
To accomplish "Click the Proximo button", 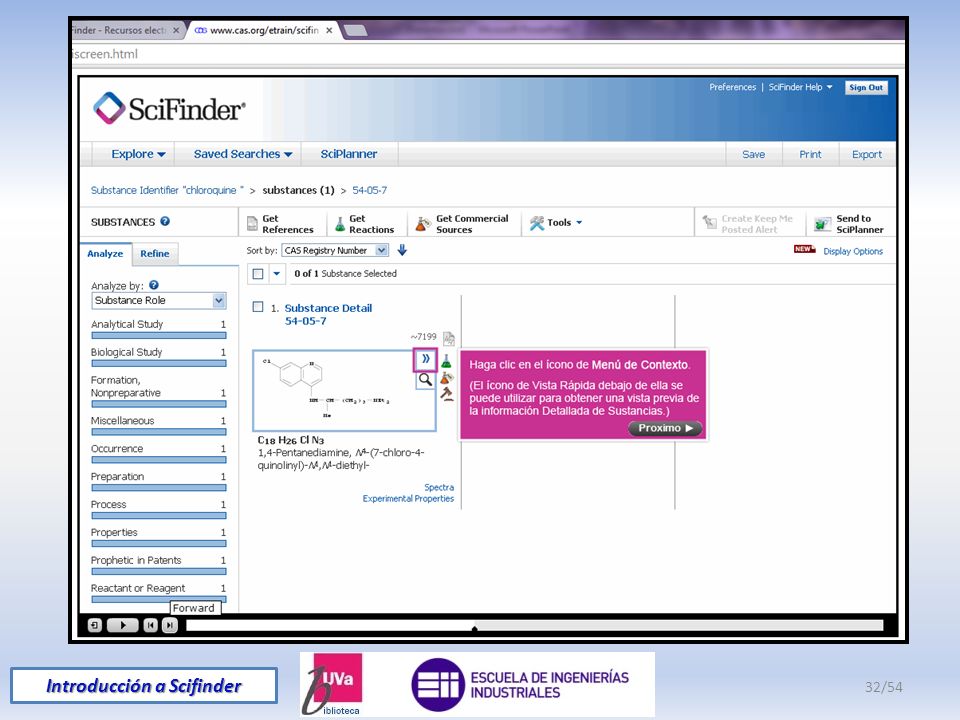I will point(665,428).
